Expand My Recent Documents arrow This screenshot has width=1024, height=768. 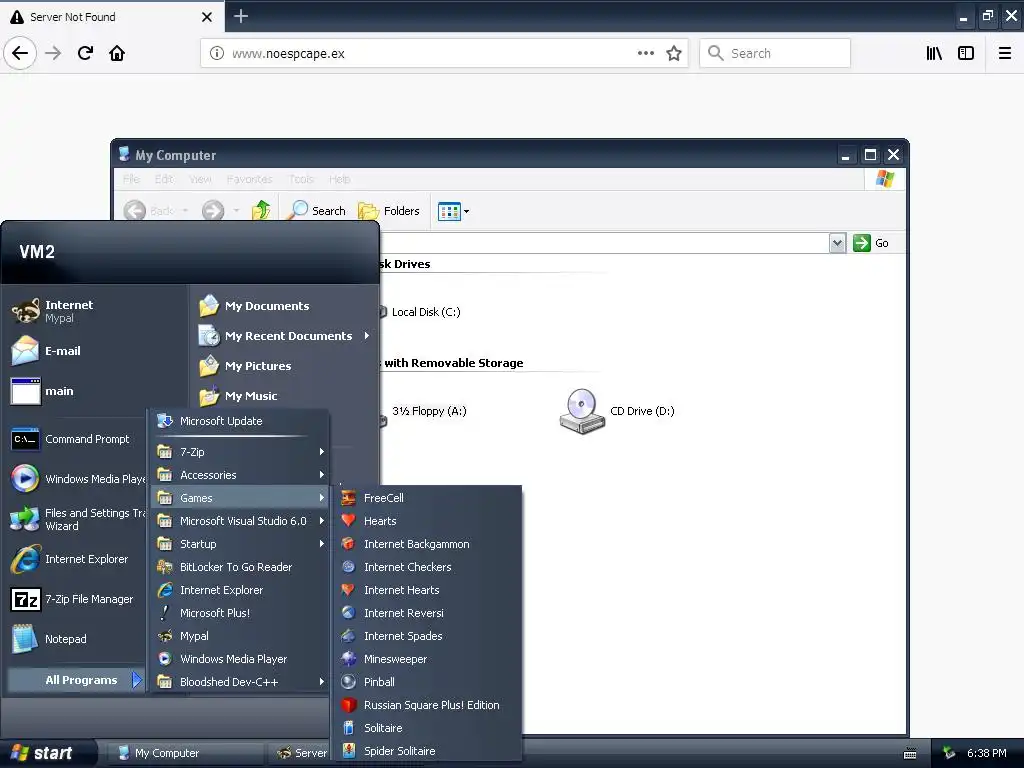coord(367,336)
